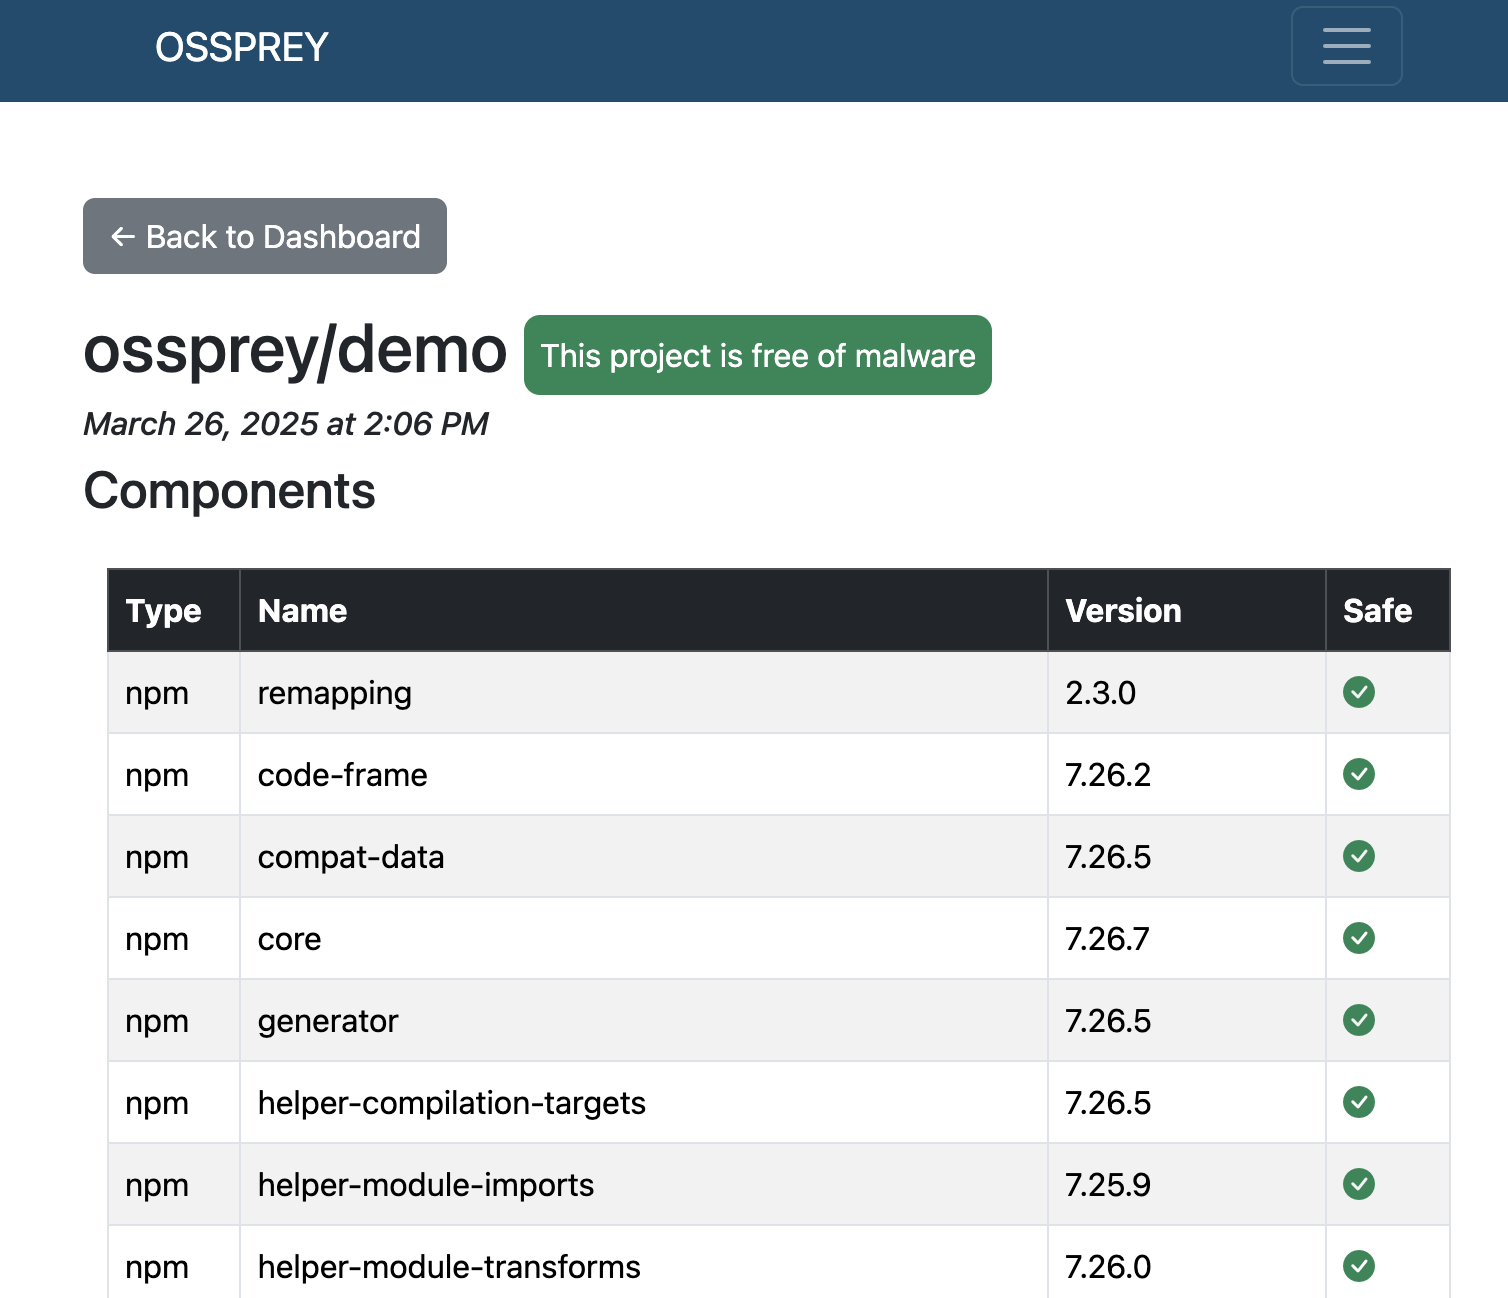
Task: Click the Name column header
Action: pos(644,611)
